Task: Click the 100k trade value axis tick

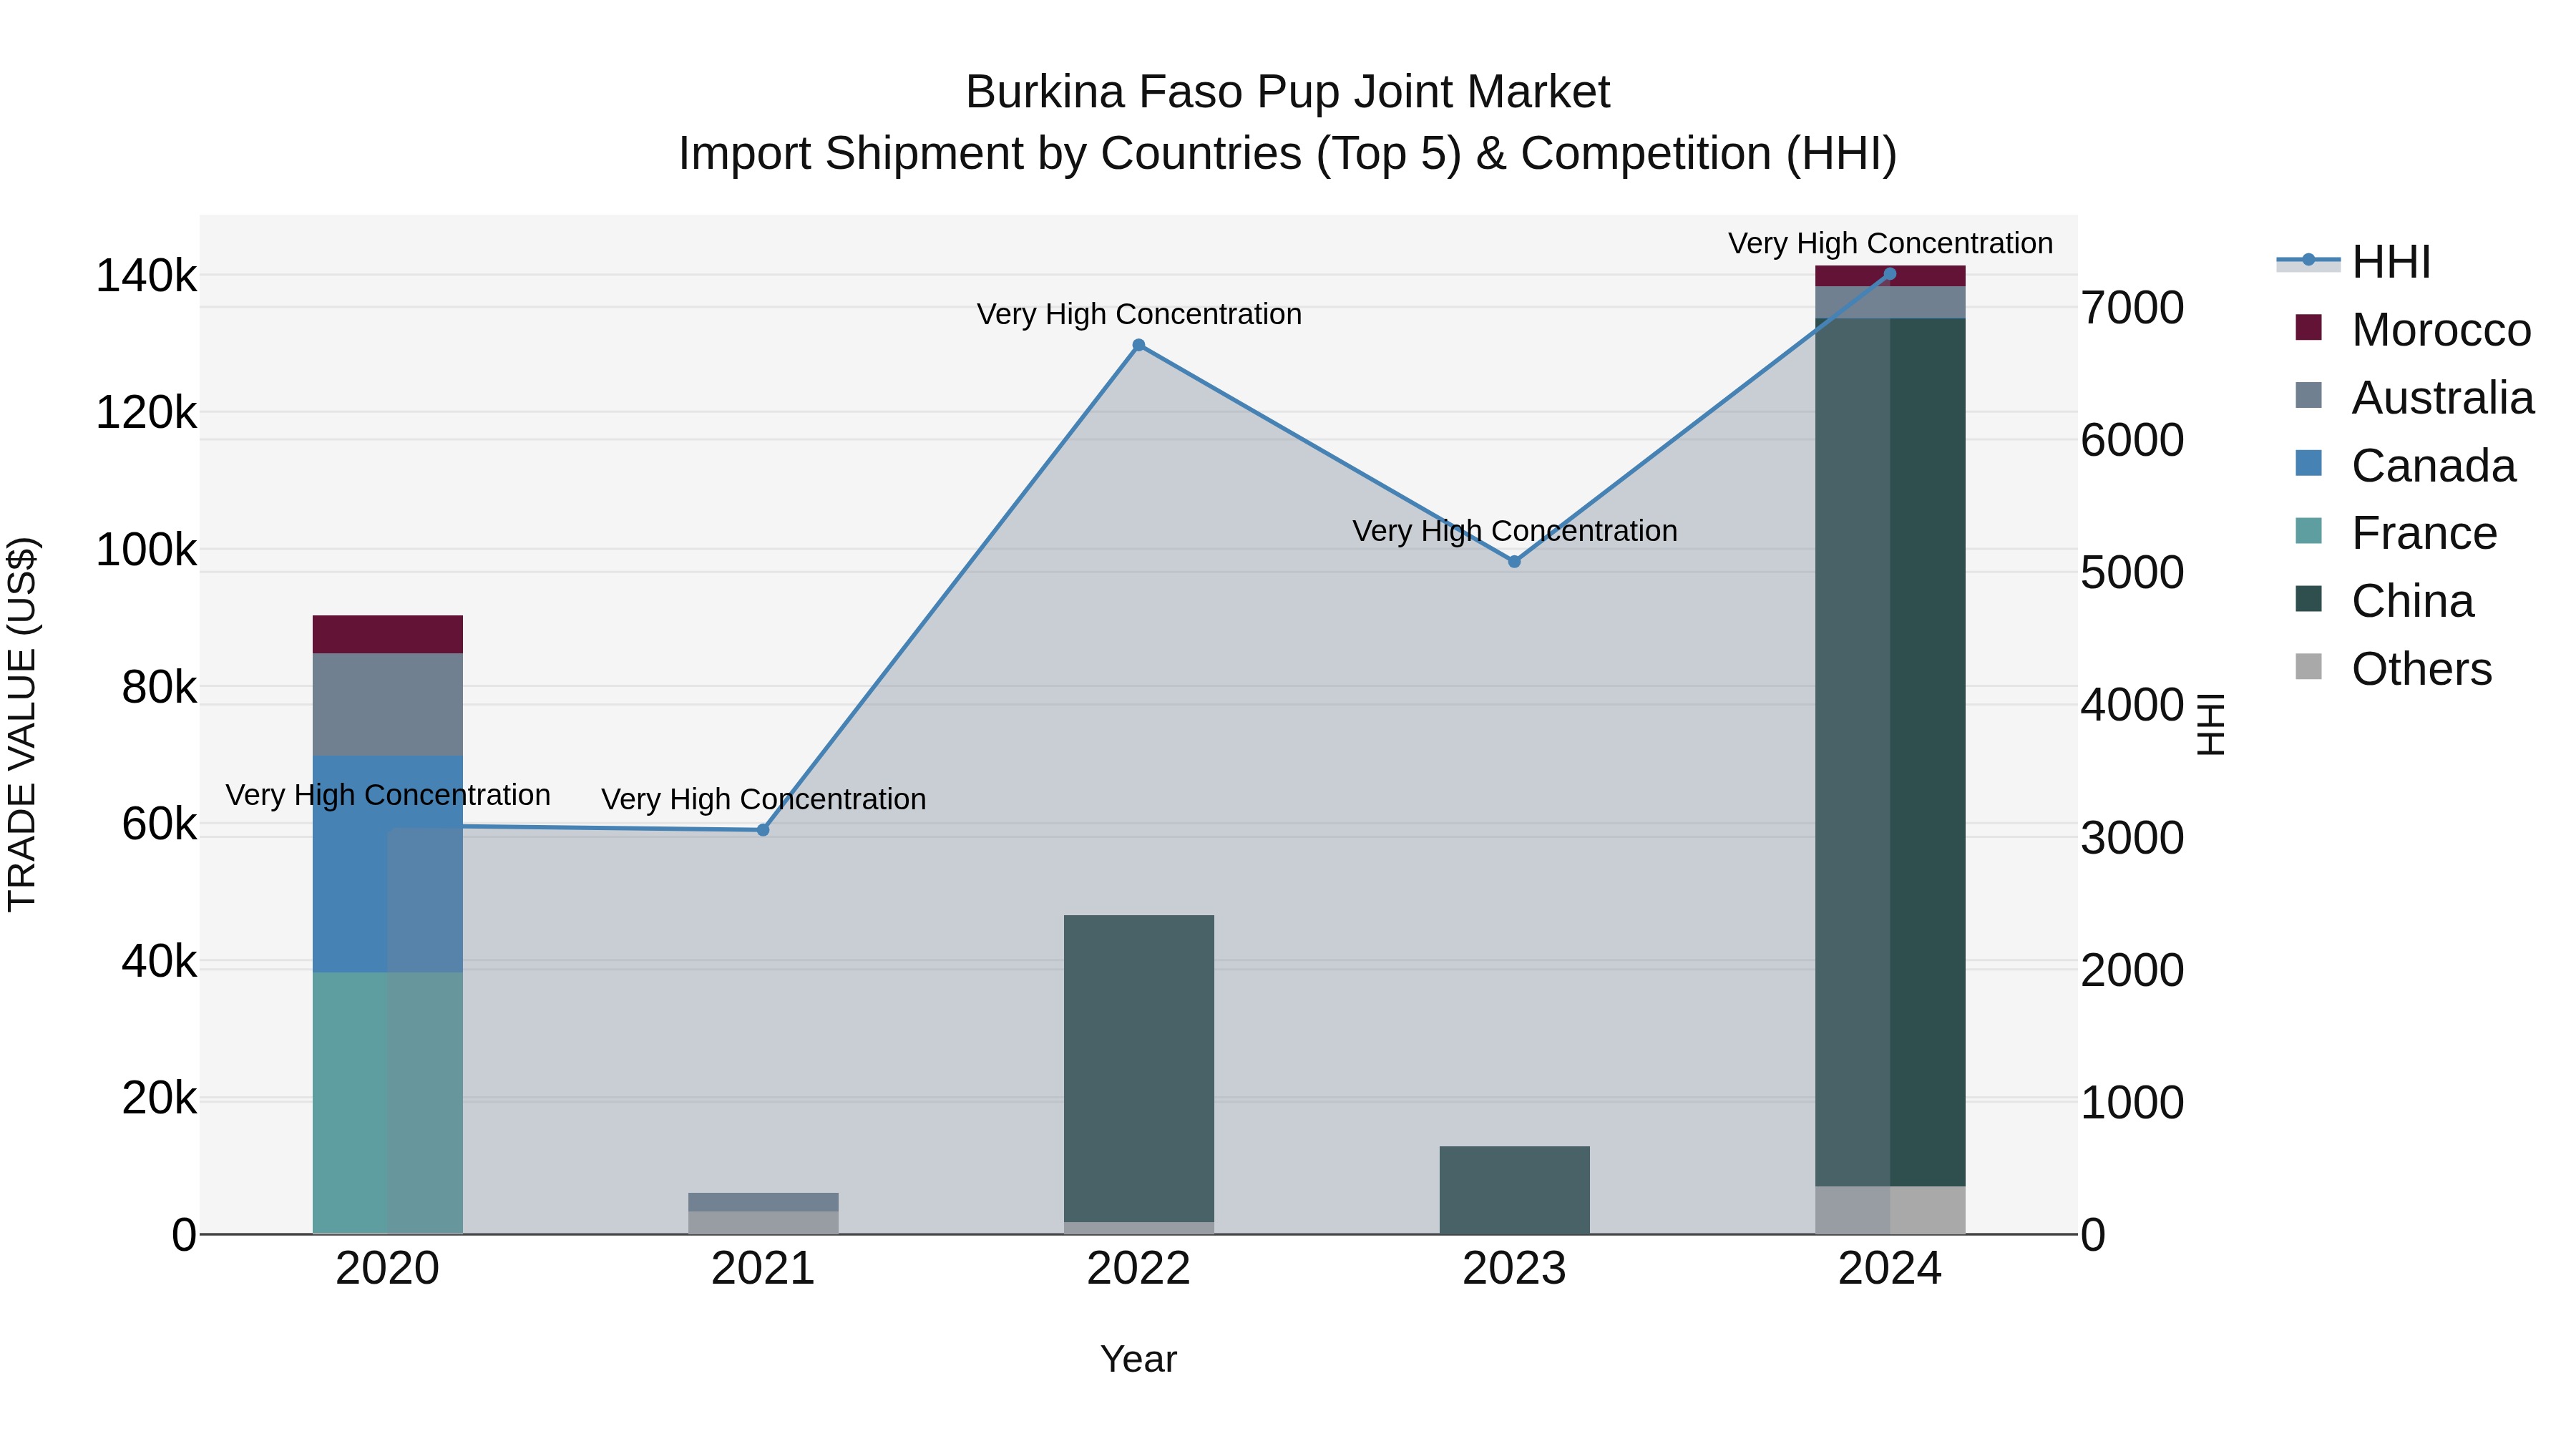Action: tap(146, 550)
